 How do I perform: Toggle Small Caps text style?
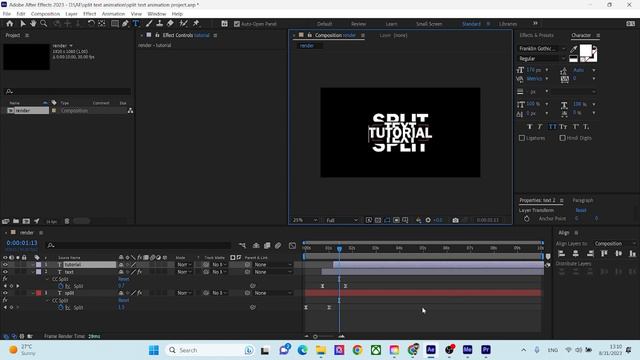pyautogui.click(x=563, y=127)
